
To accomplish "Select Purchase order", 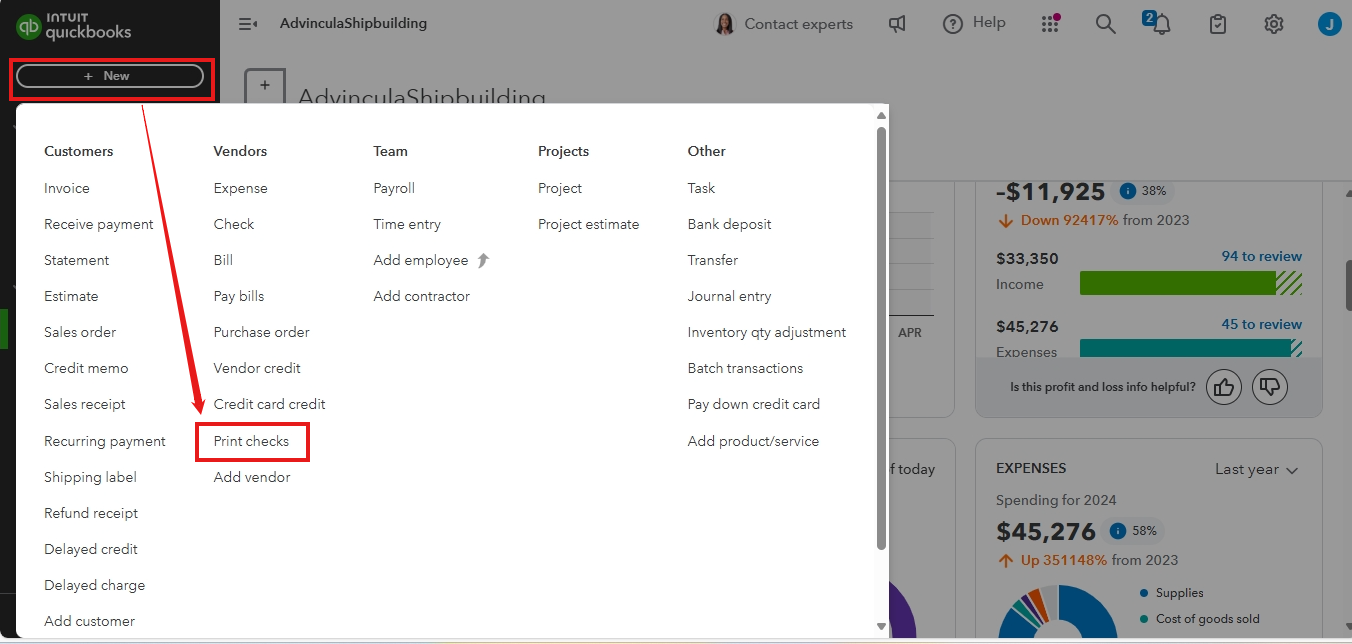I will [262, 332].
